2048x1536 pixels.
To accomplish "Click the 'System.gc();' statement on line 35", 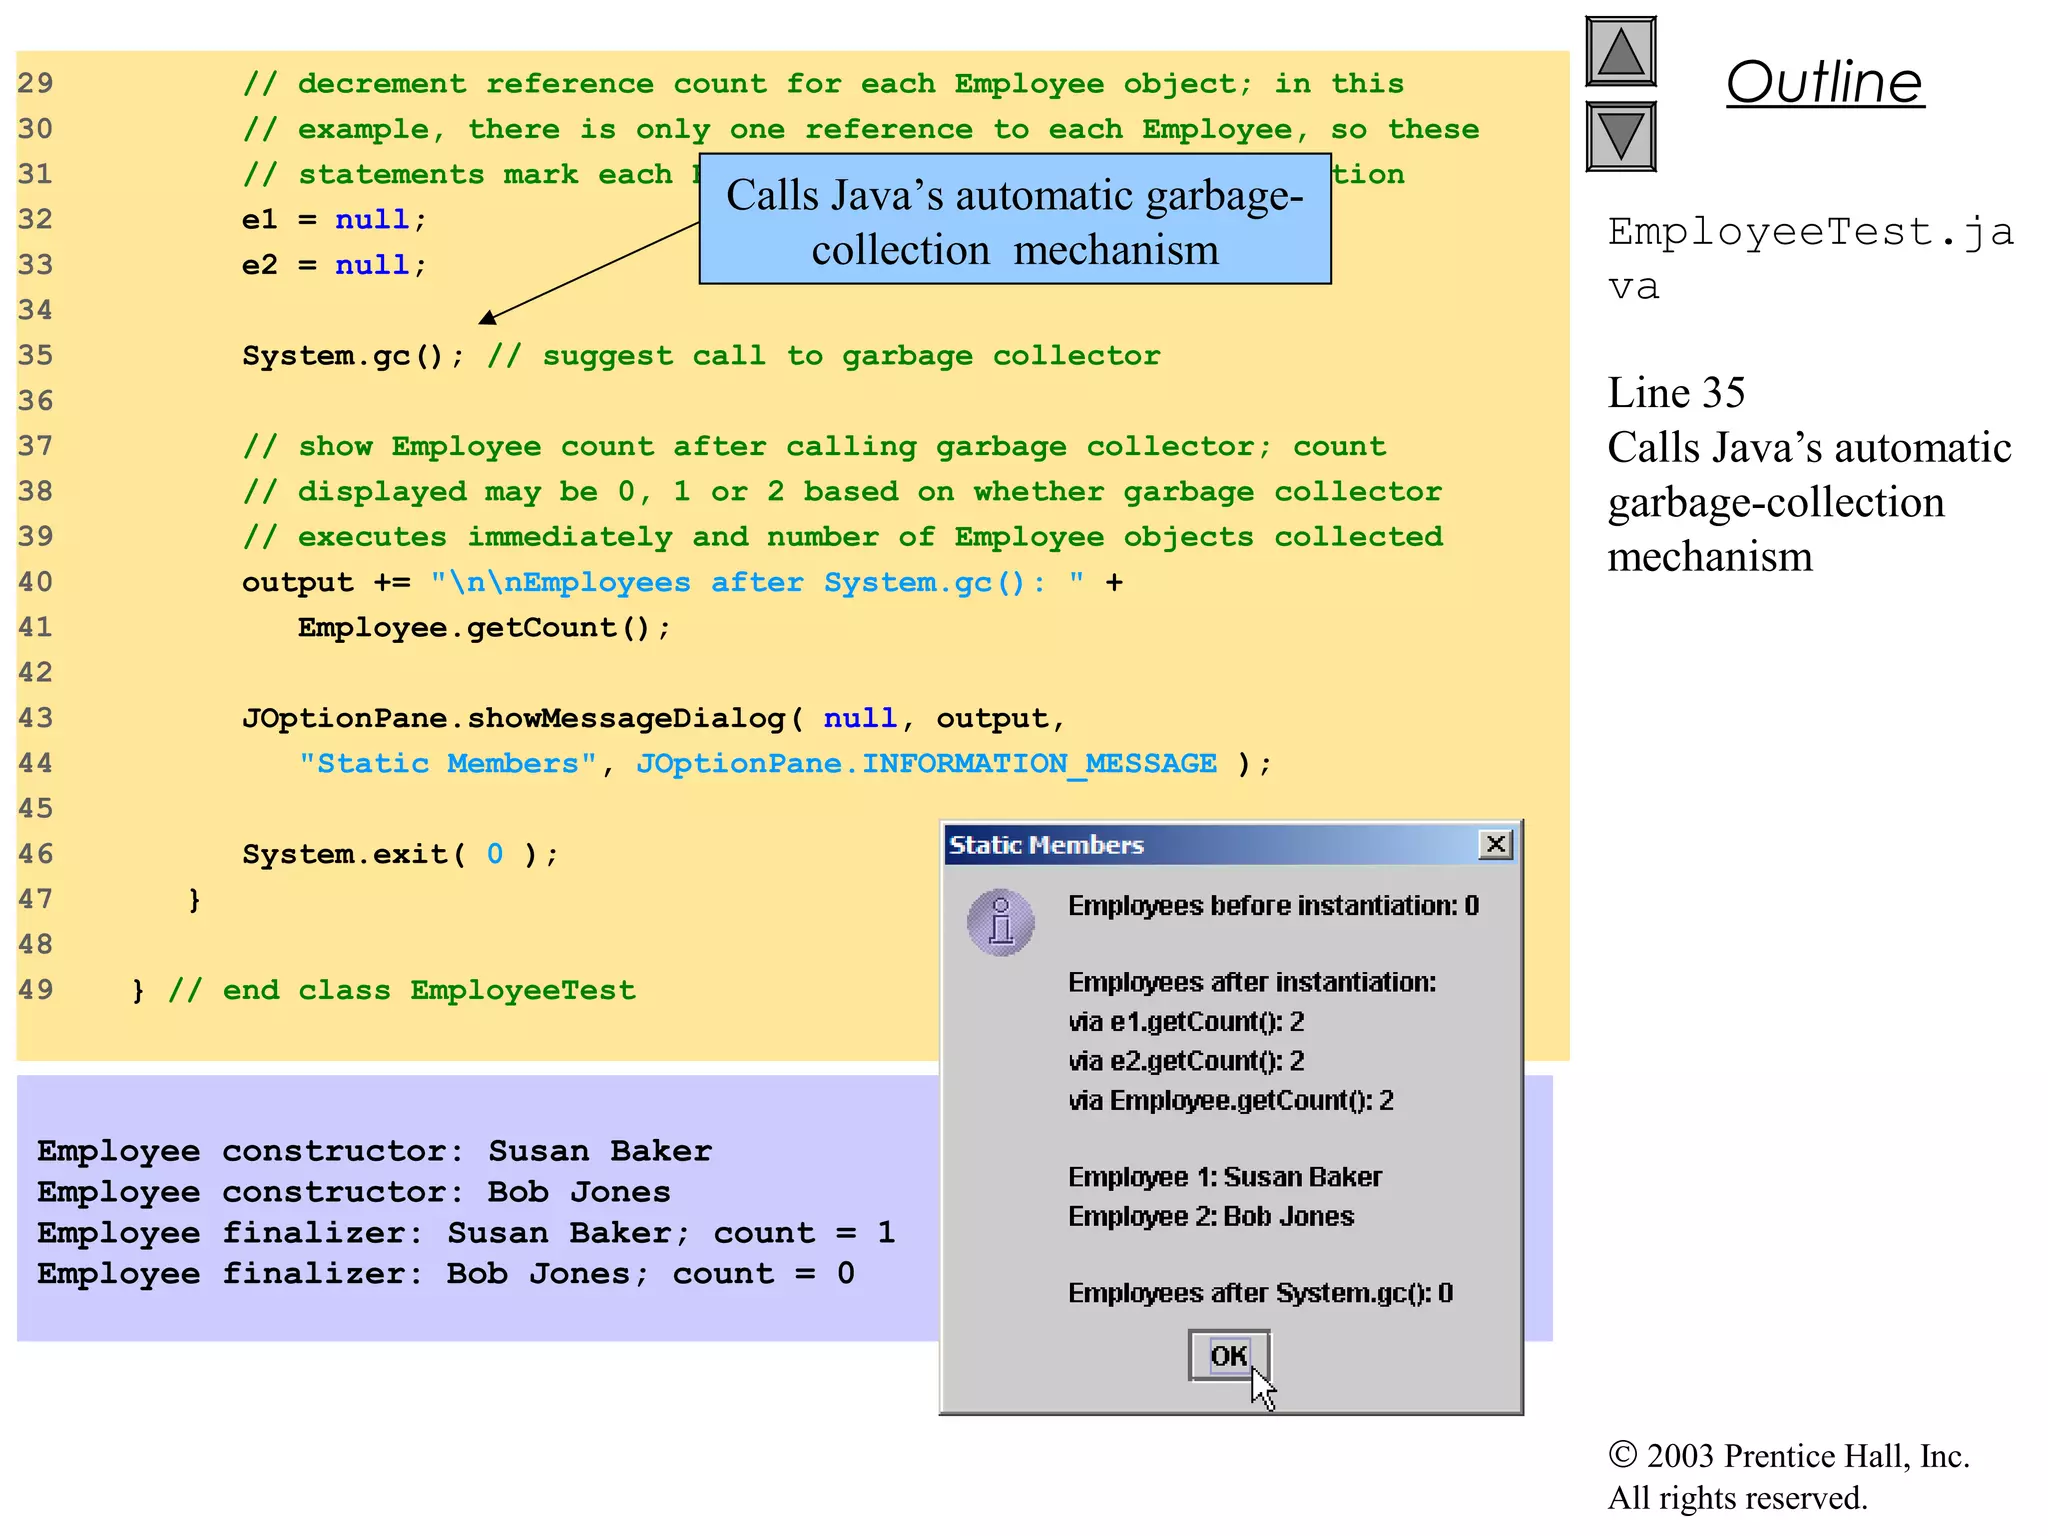I will (354, 356).
